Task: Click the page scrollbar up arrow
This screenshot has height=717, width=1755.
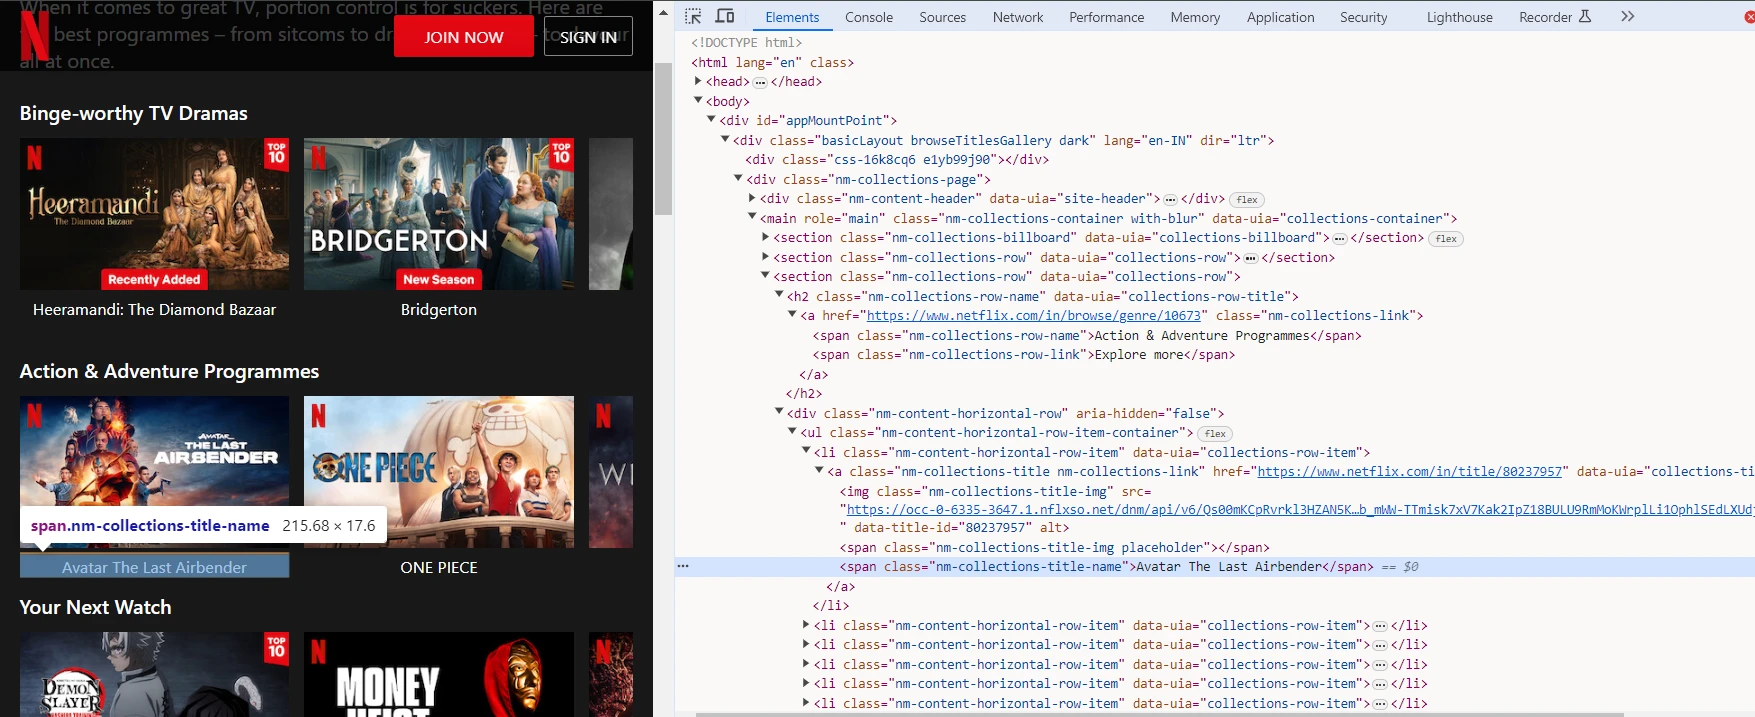Action: (663, 11)
